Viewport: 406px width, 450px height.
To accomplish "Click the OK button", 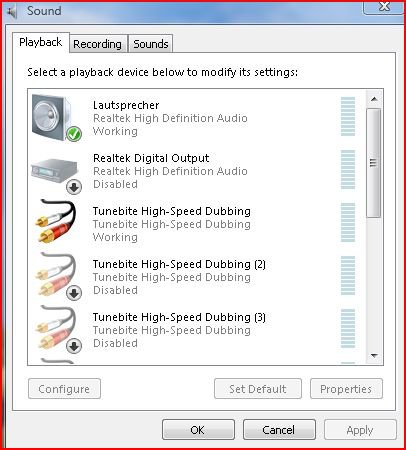I will click(198, 430).
